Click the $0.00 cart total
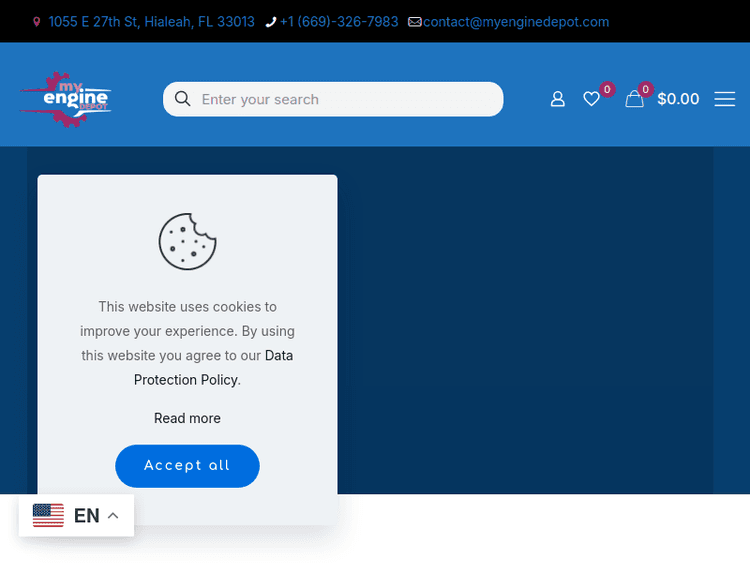750x563 pixels. [x=678, y=99]
